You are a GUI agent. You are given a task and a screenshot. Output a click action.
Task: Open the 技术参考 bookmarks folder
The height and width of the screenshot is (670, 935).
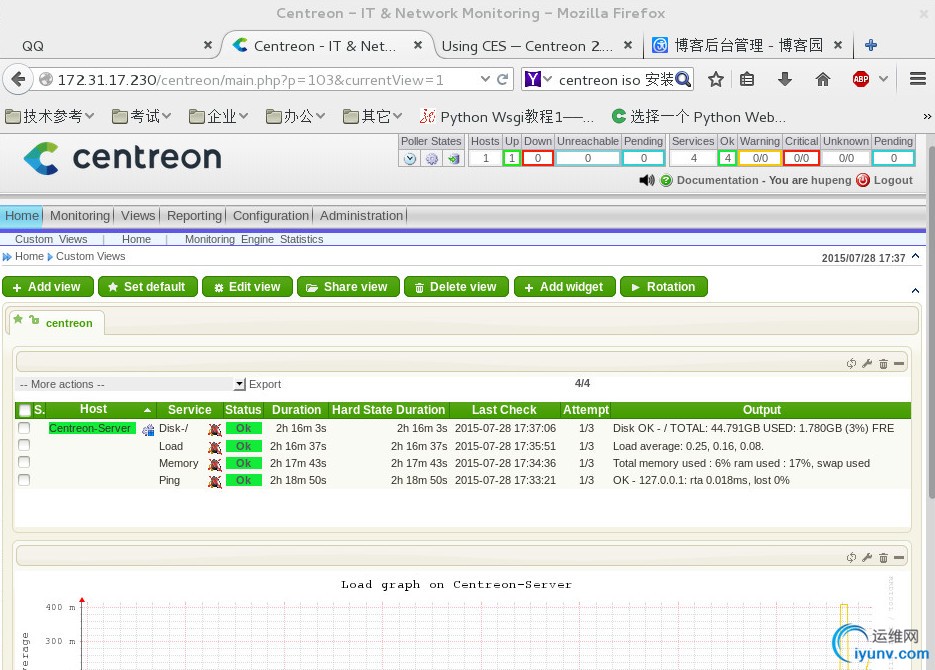pos(49,116)
